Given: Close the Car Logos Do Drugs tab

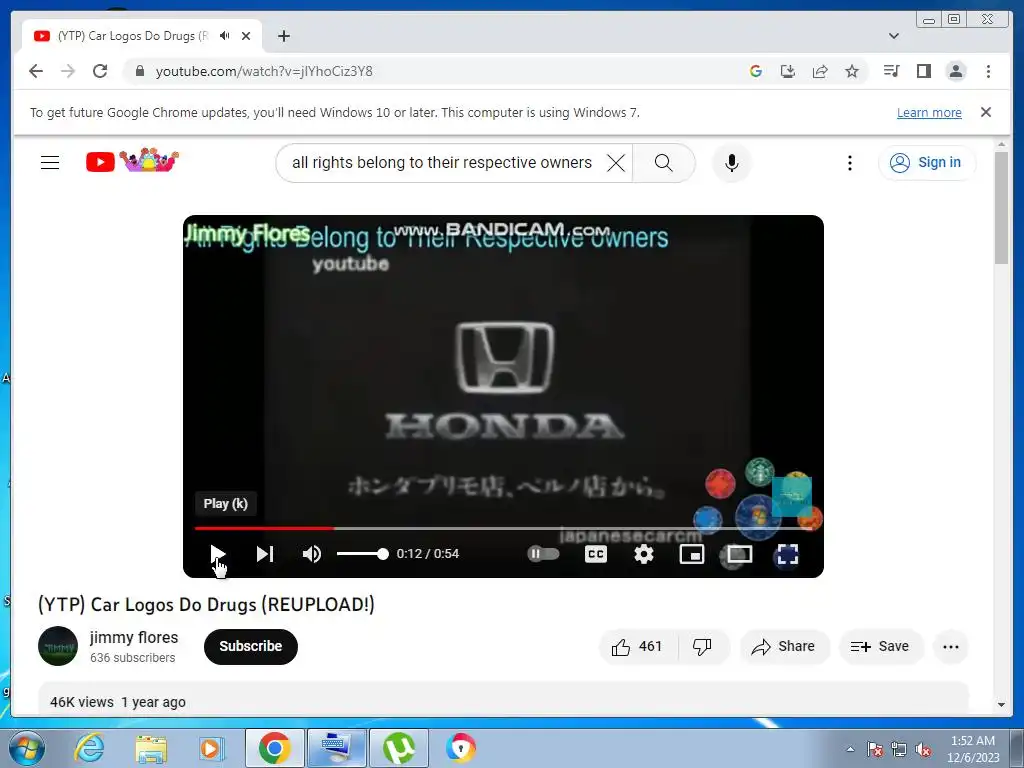Looking at the screenshot, I should [246, 36].
